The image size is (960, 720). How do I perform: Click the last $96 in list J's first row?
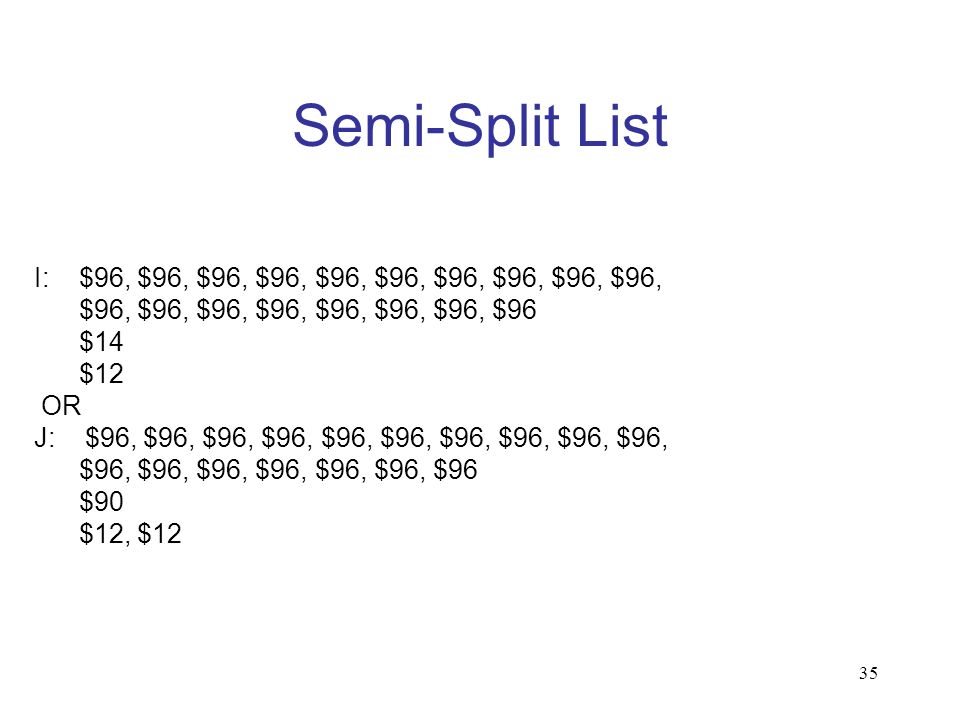[x=639, y=437]
